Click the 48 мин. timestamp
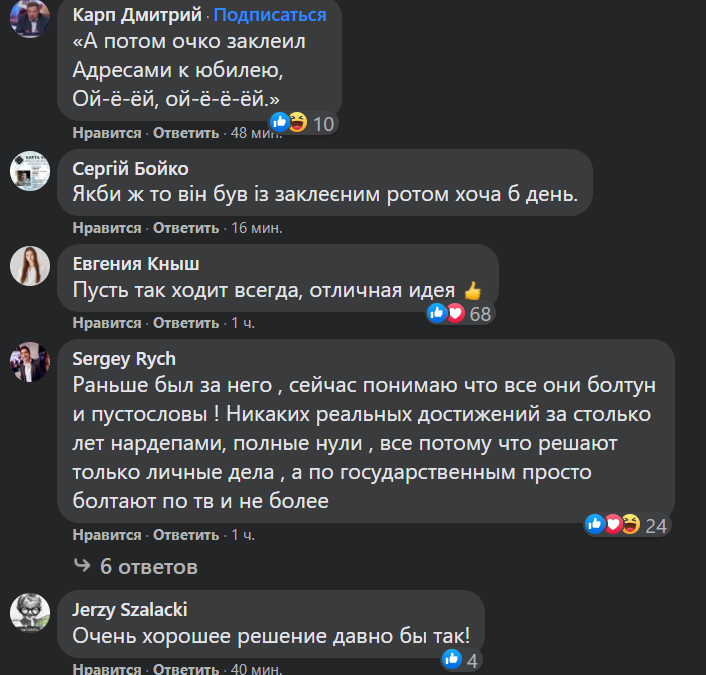This screenshot has height=675, width=706. click(x=254, y=133)
